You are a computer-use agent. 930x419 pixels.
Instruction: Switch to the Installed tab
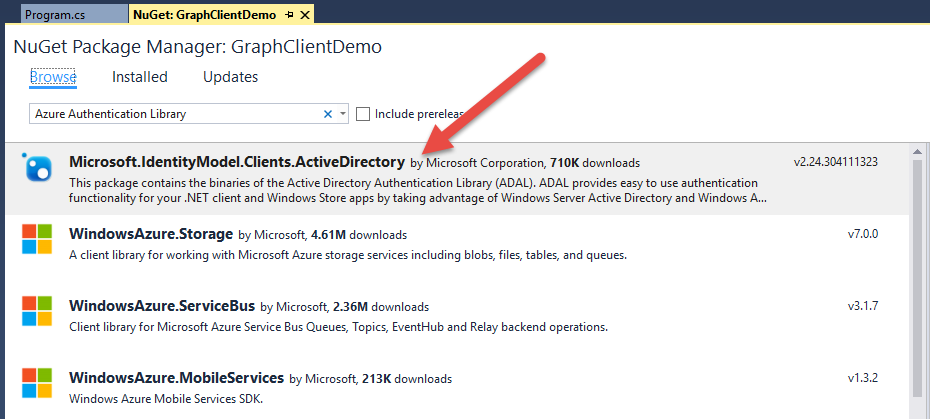[x=140, y=77]
